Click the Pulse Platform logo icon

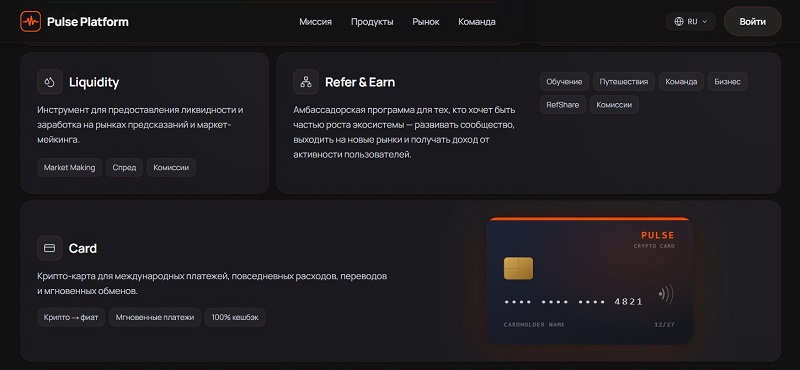click(31, 21)
